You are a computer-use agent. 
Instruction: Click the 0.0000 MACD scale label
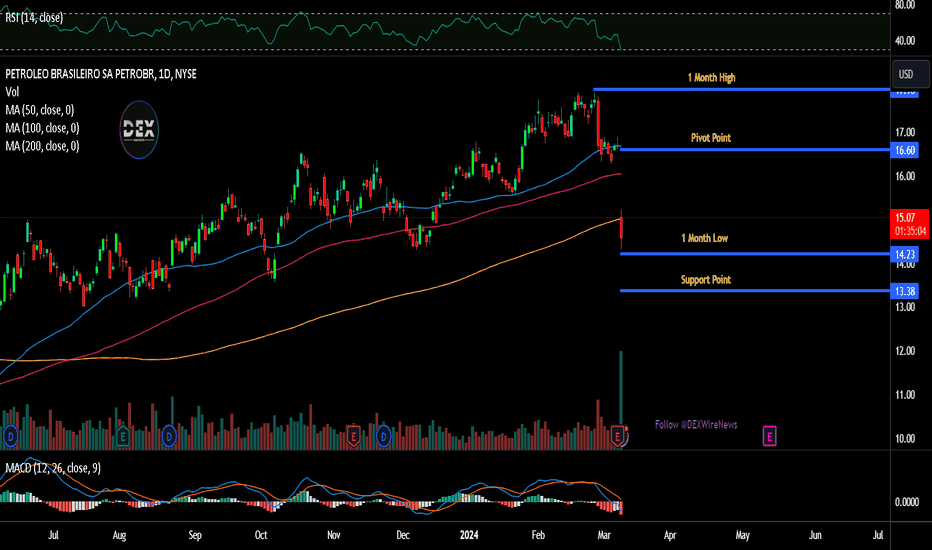pos(907,502)
